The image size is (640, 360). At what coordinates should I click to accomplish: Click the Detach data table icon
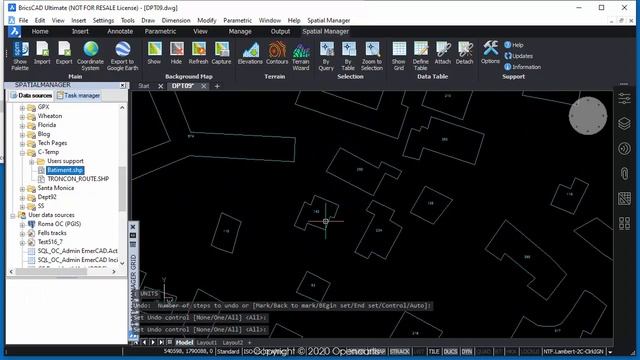tap(464, 53)
